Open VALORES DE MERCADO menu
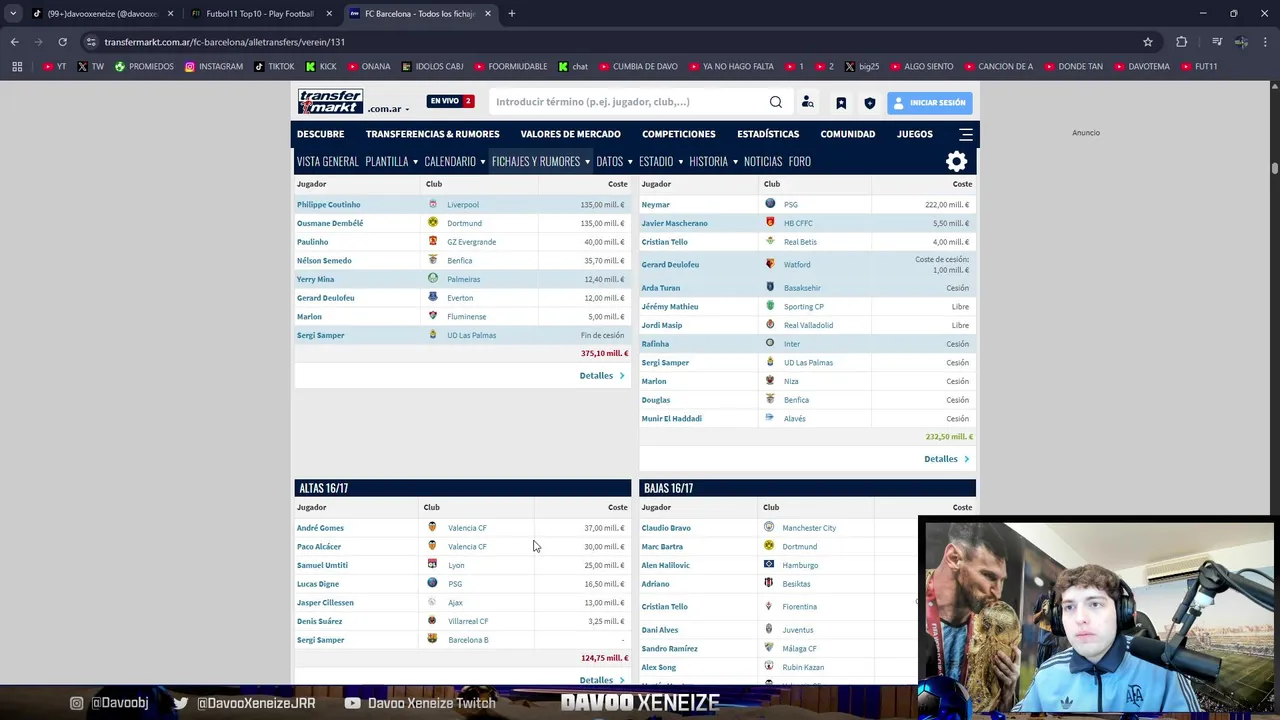1280x720 pixels. tap(570, 134)
